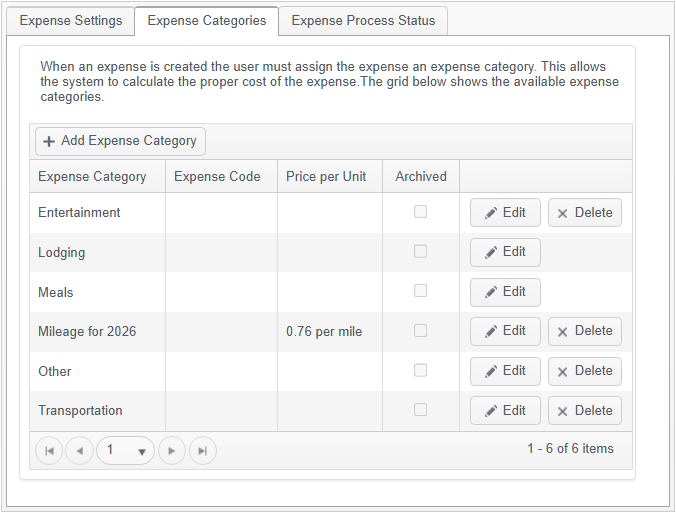
Task: Select the Transportation row name
Action: click(x=80, y=410)
